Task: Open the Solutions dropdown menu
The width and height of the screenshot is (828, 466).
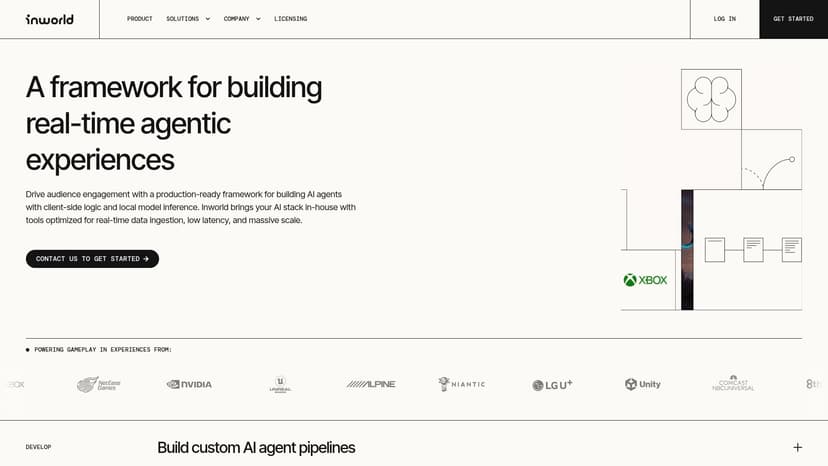Action: point(188,19)
